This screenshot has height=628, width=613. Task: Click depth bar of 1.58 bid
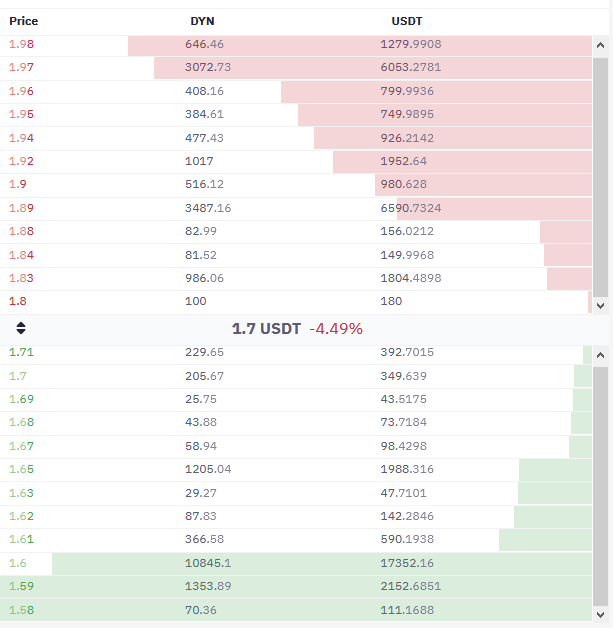pos(296,610)
